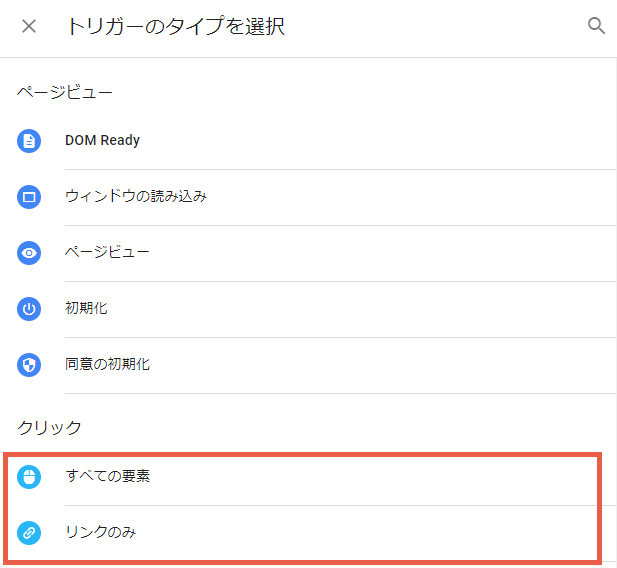Click the ページビュー section heading
The height and width of the screenshot is (568, 617).
tap(65, 93)
